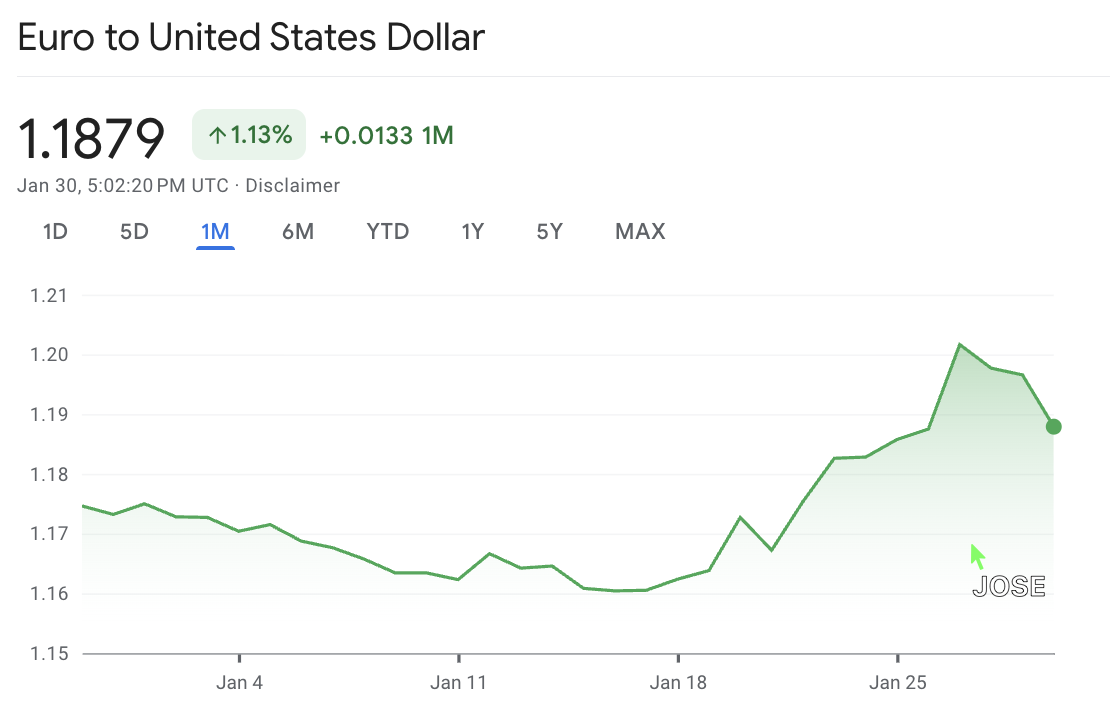This screenshot has height=718, width=1110.
Task: Open the 6M time range
Action: pyautogui.click(x=298, y=232)
